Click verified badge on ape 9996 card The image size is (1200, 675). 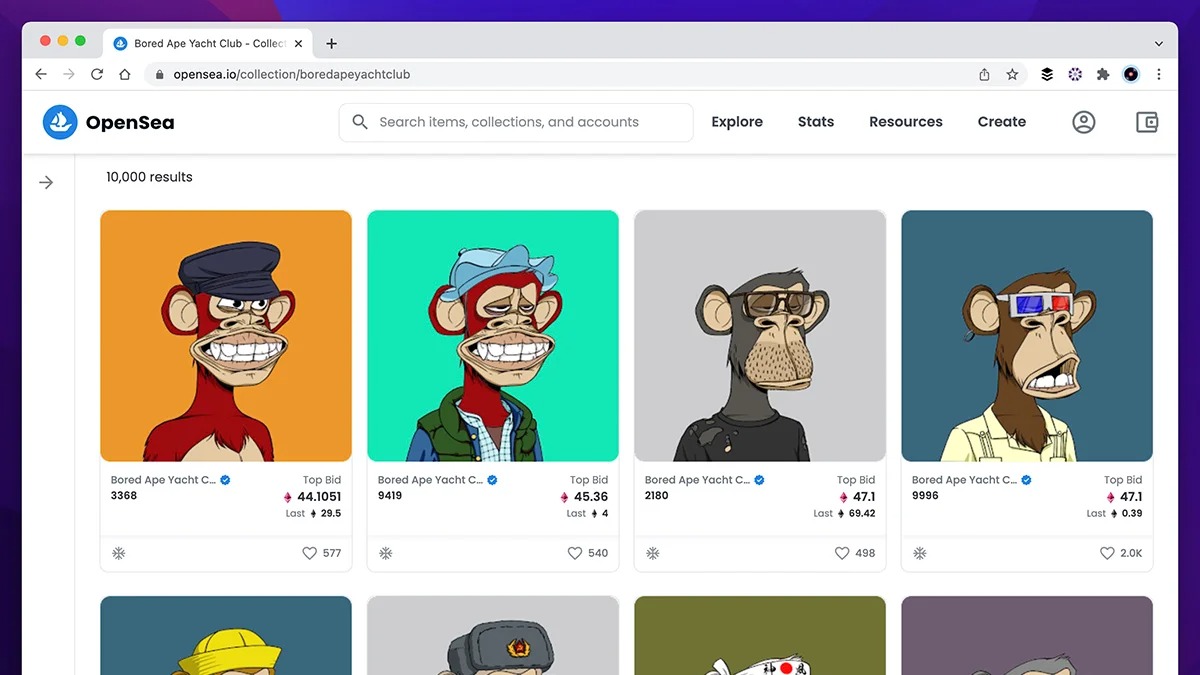coord(1026,480)
